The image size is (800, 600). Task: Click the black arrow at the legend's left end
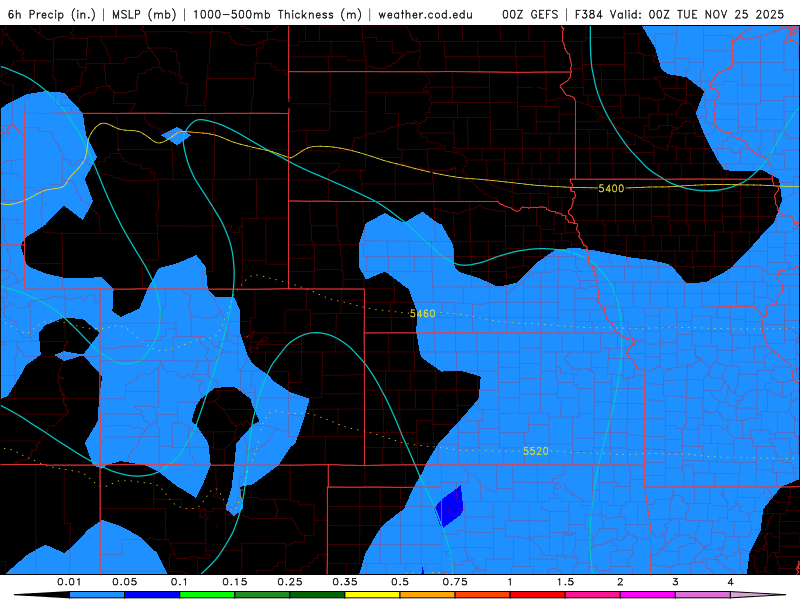pos(42,595)
